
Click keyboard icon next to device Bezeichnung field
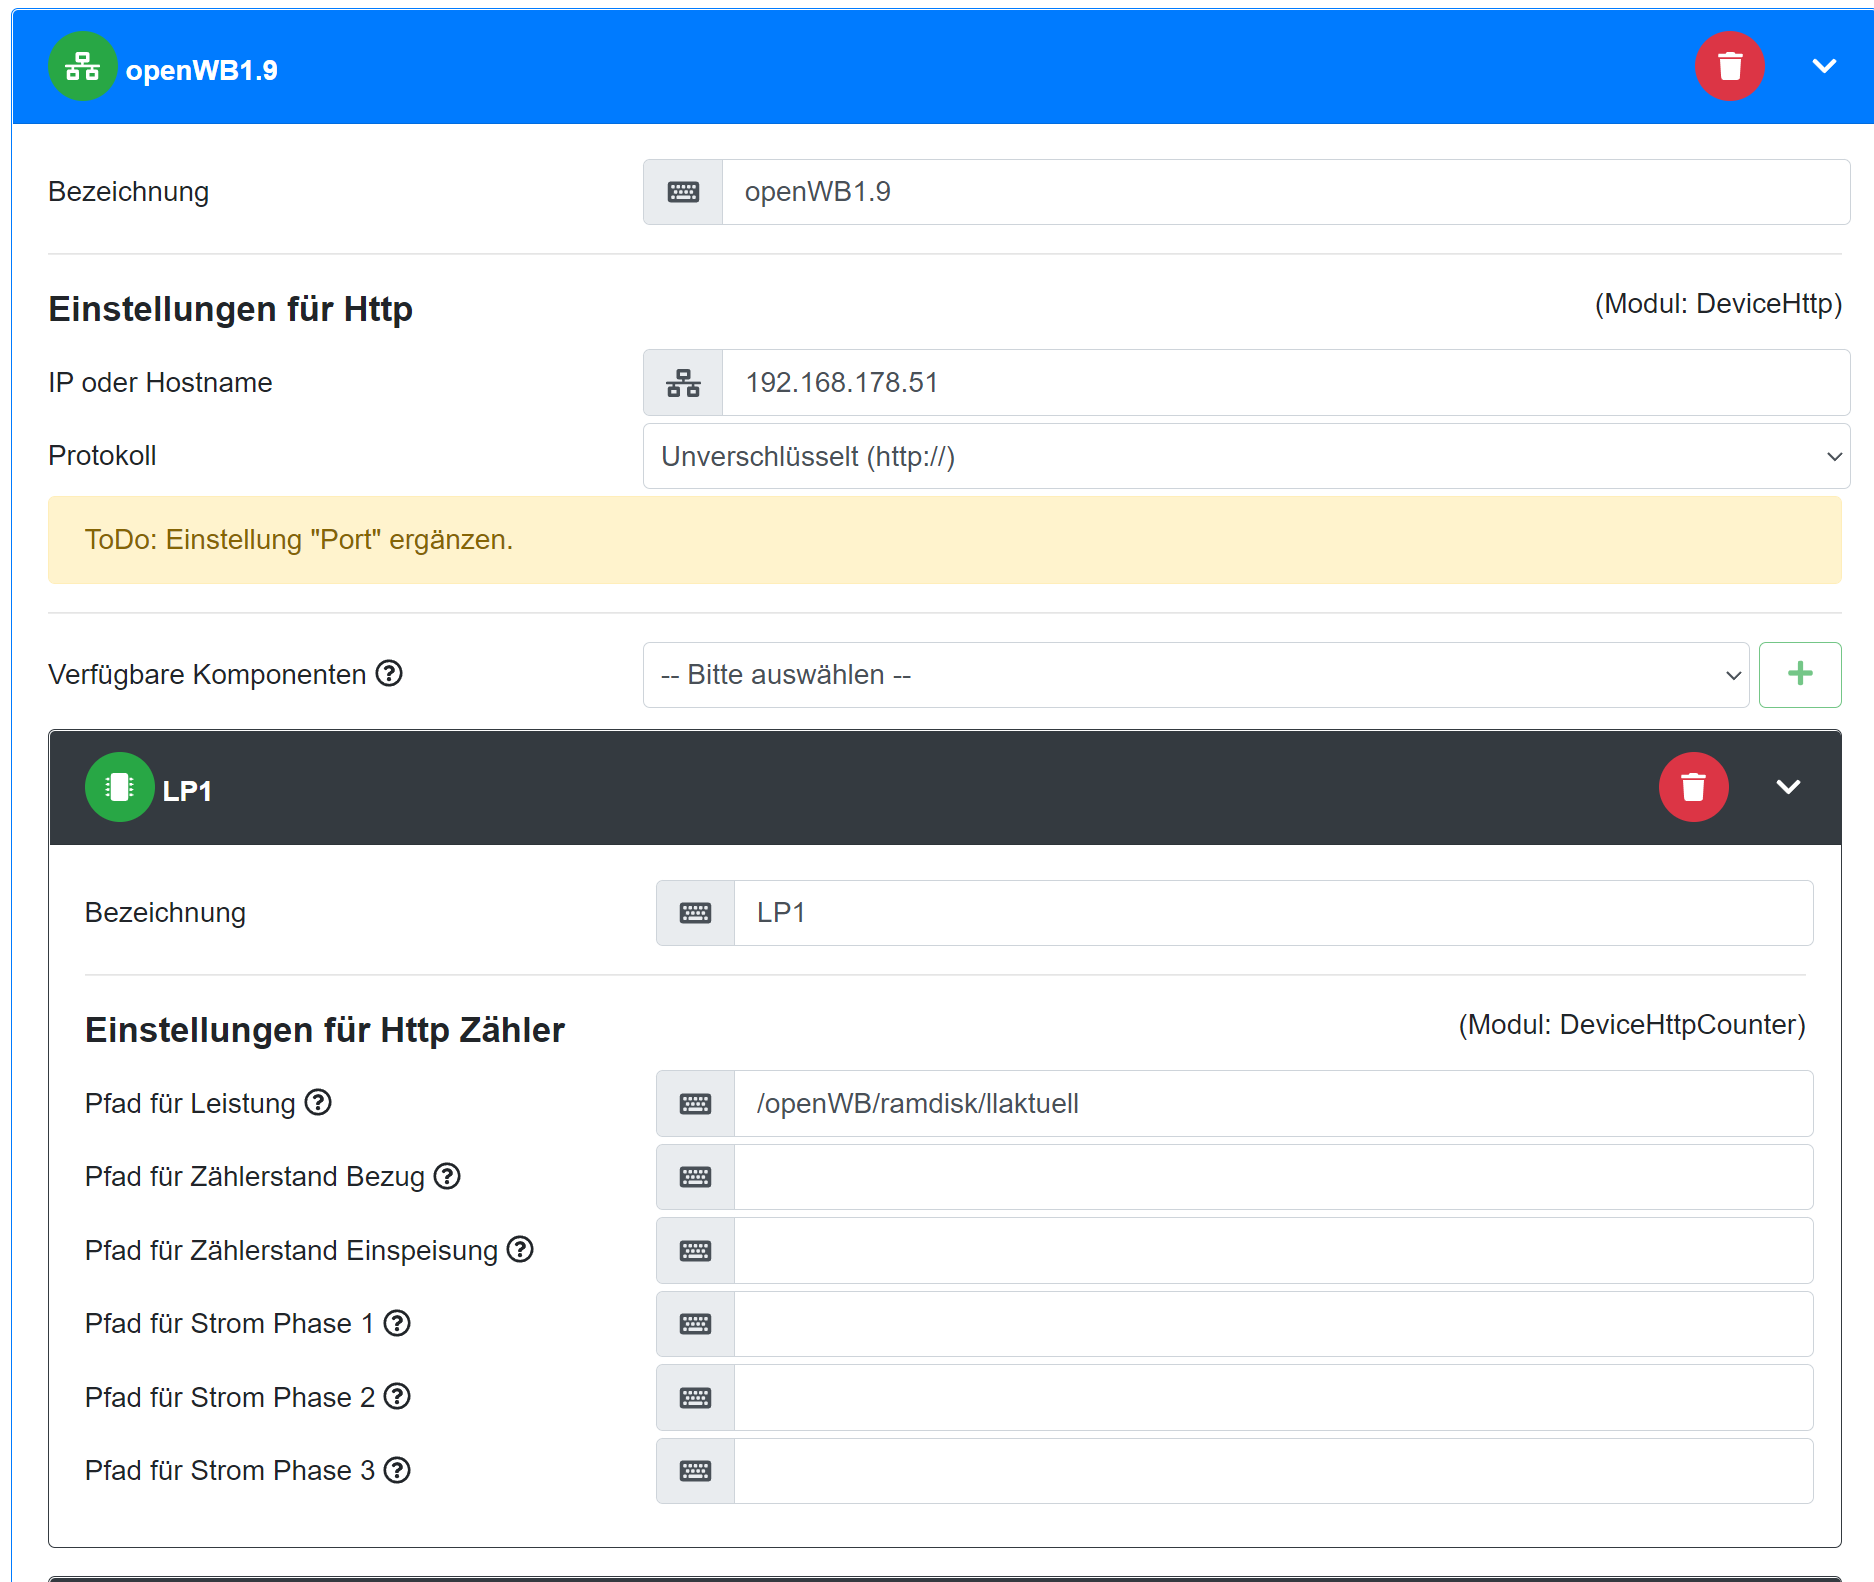click(683, 192)
